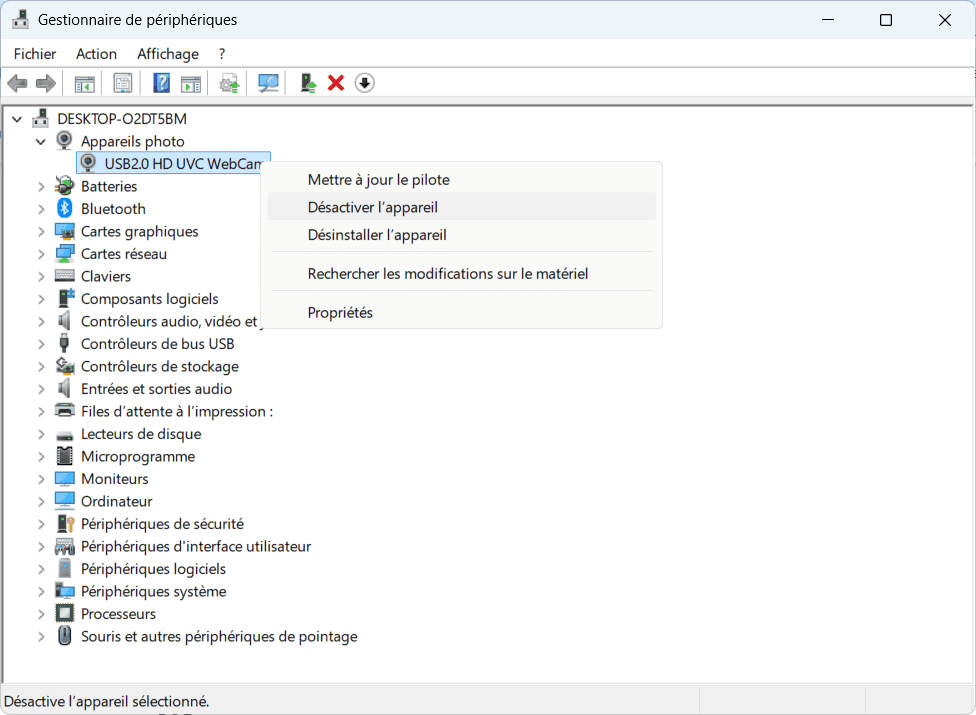Click the Bluetooth category icon
Image resolution: width=976 pixels, height=715 pixels.
tap(65, 208)
